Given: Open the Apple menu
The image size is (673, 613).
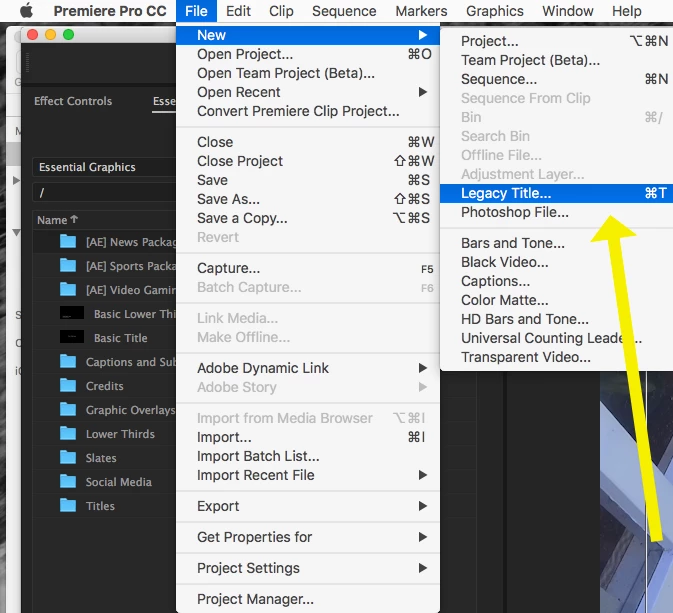Looking at the screenshot, I should pyautogui.click(x=26, y=11).
